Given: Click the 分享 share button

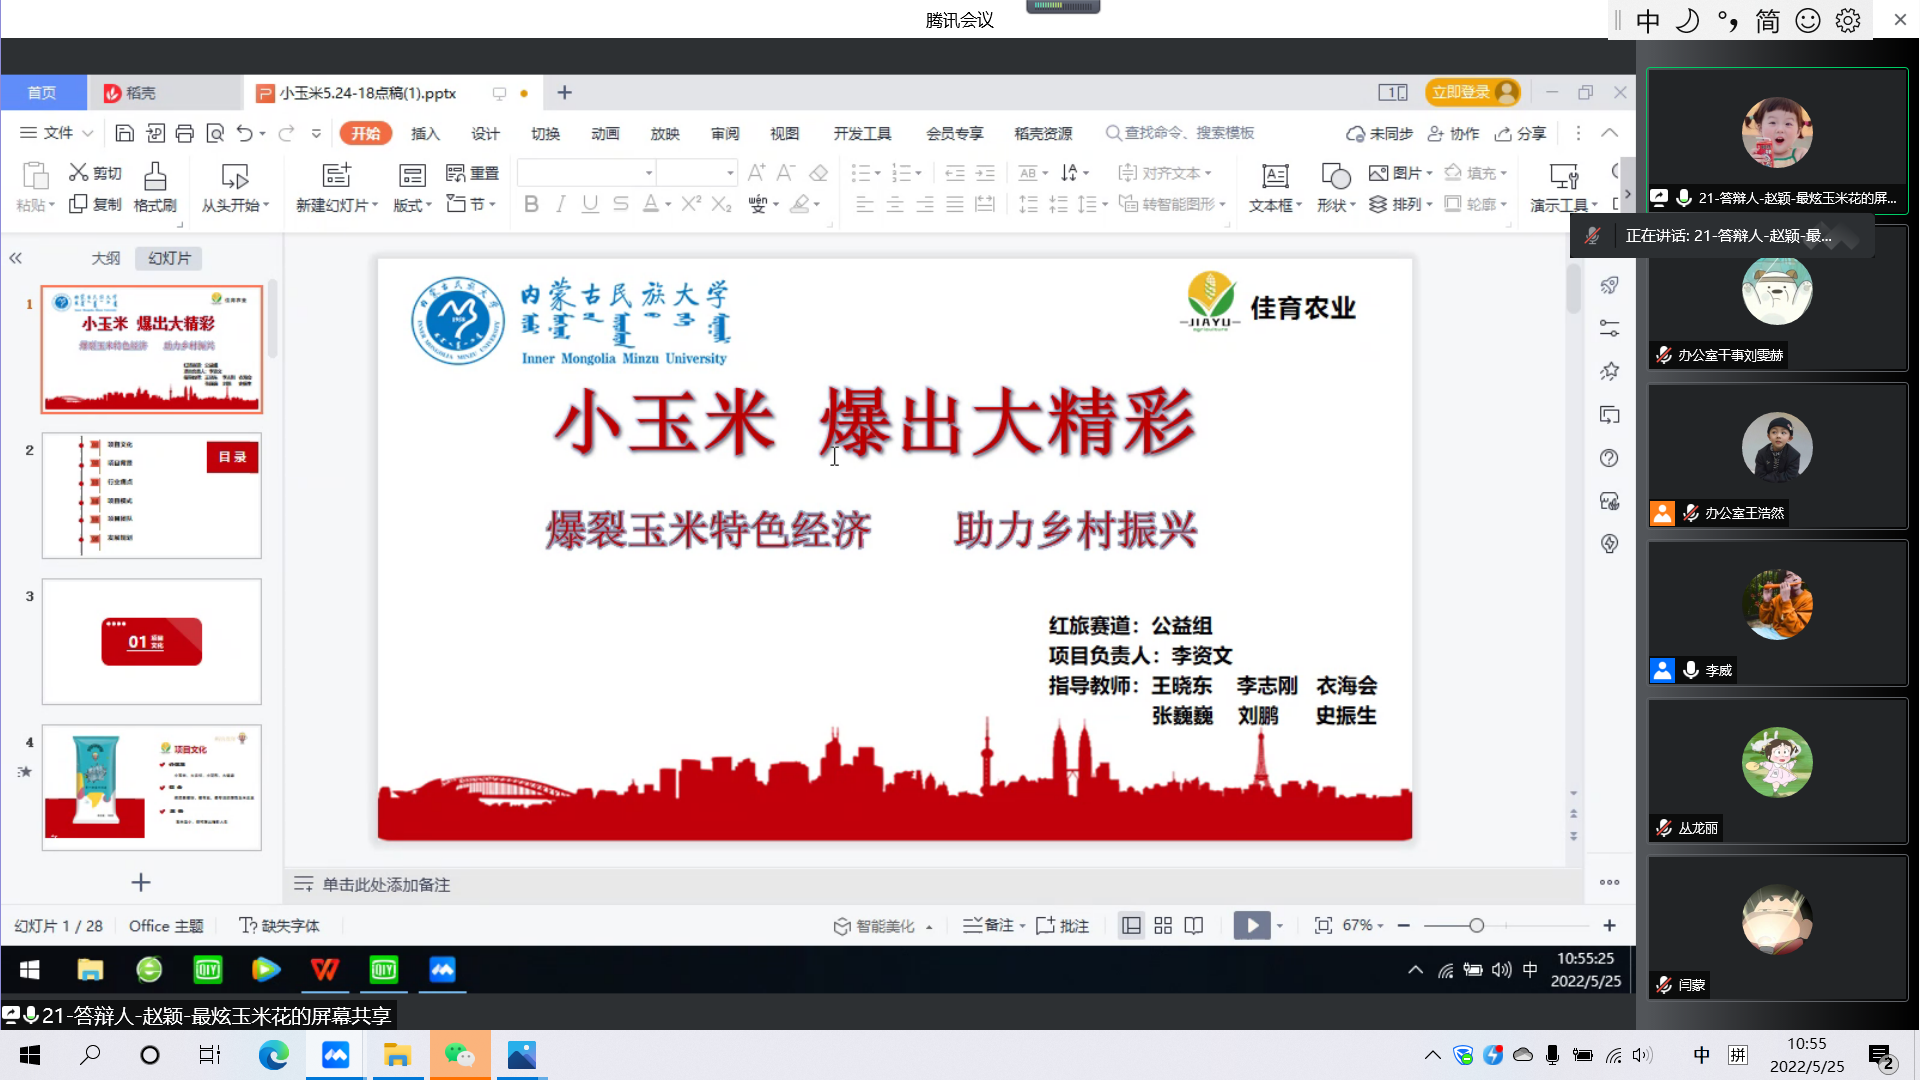Looking at the screenshot, I should 1520,133.
